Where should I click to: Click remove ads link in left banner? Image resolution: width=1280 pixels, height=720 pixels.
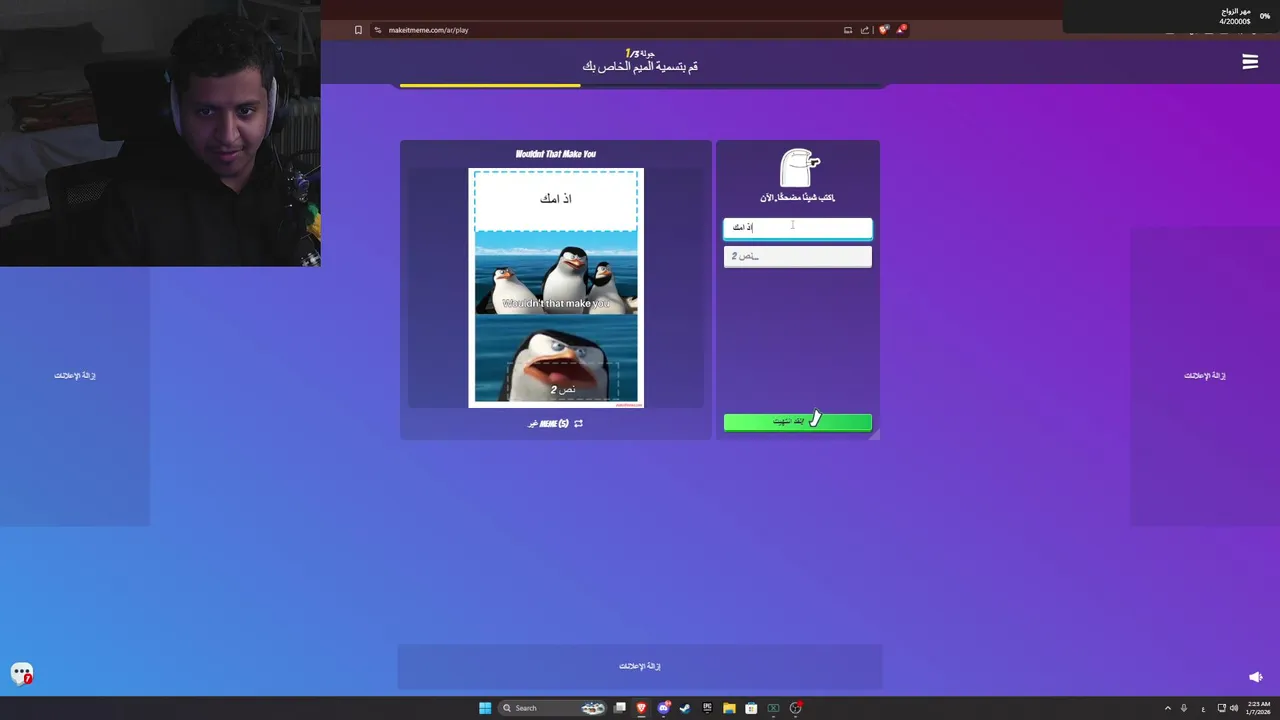point(75,376)
